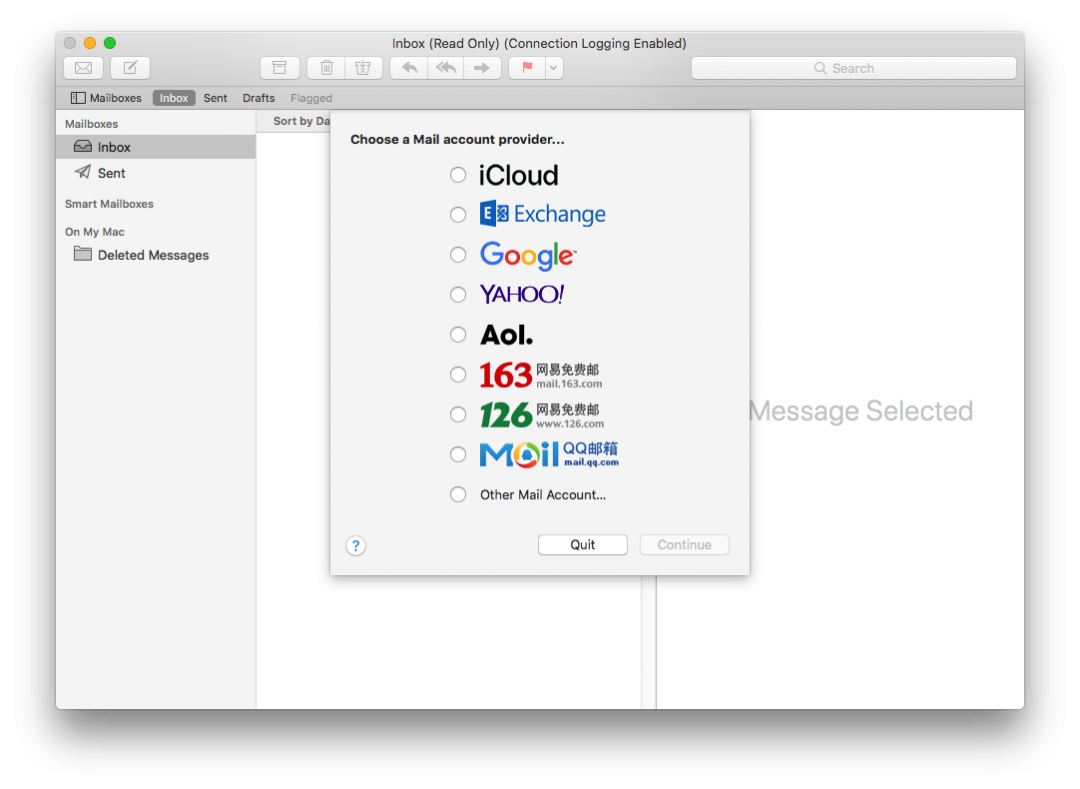Click the Yahoo logo
The width and height of the screenshot is (1080, 789).
click(x=522, y=295)
